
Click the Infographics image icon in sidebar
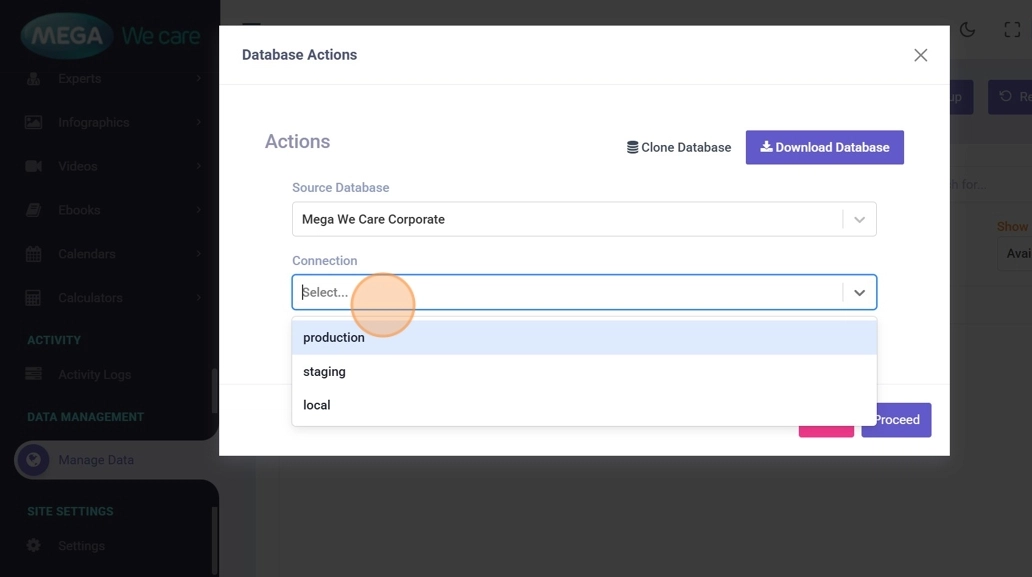(33, 122)
